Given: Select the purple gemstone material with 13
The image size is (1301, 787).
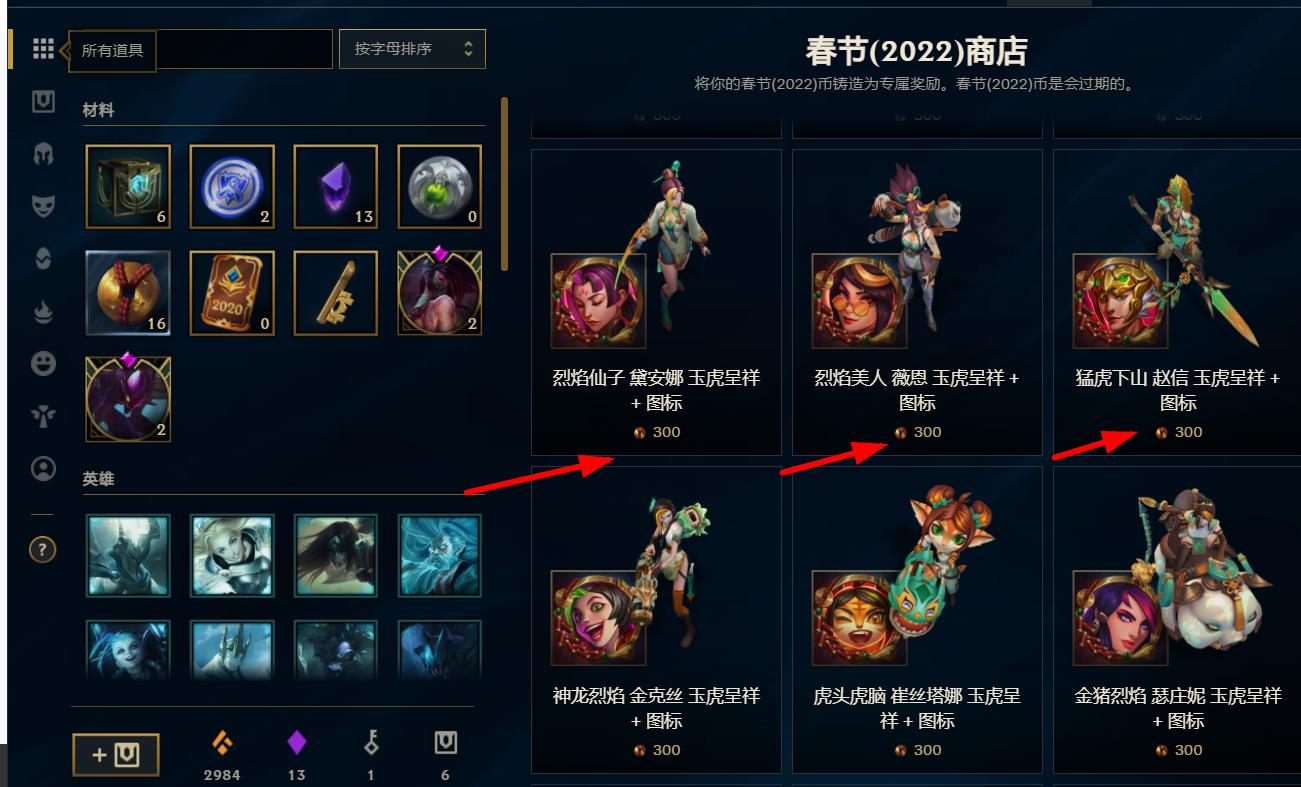Looking at the screenshot, I should (x=336, y=187).
